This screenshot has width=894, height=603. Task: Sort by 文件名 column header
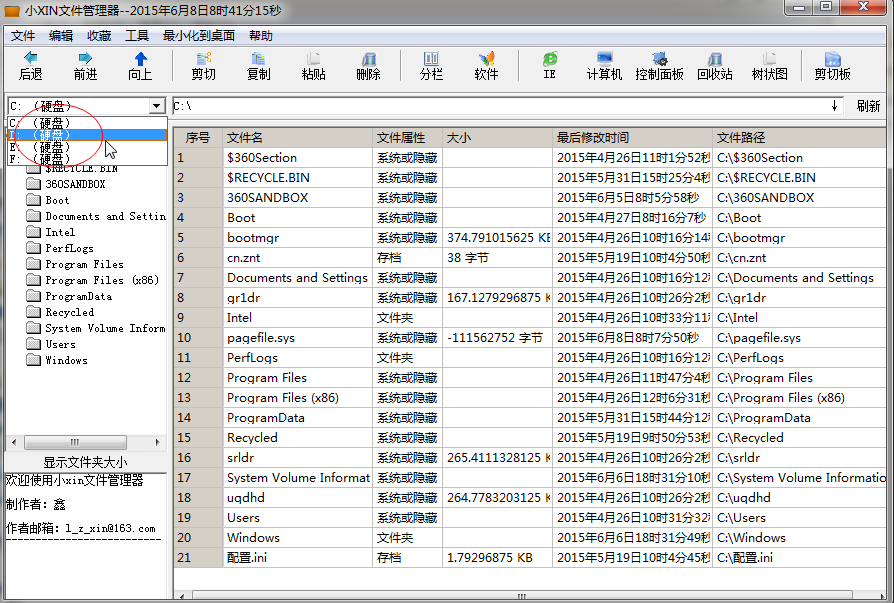coord(297,137)
